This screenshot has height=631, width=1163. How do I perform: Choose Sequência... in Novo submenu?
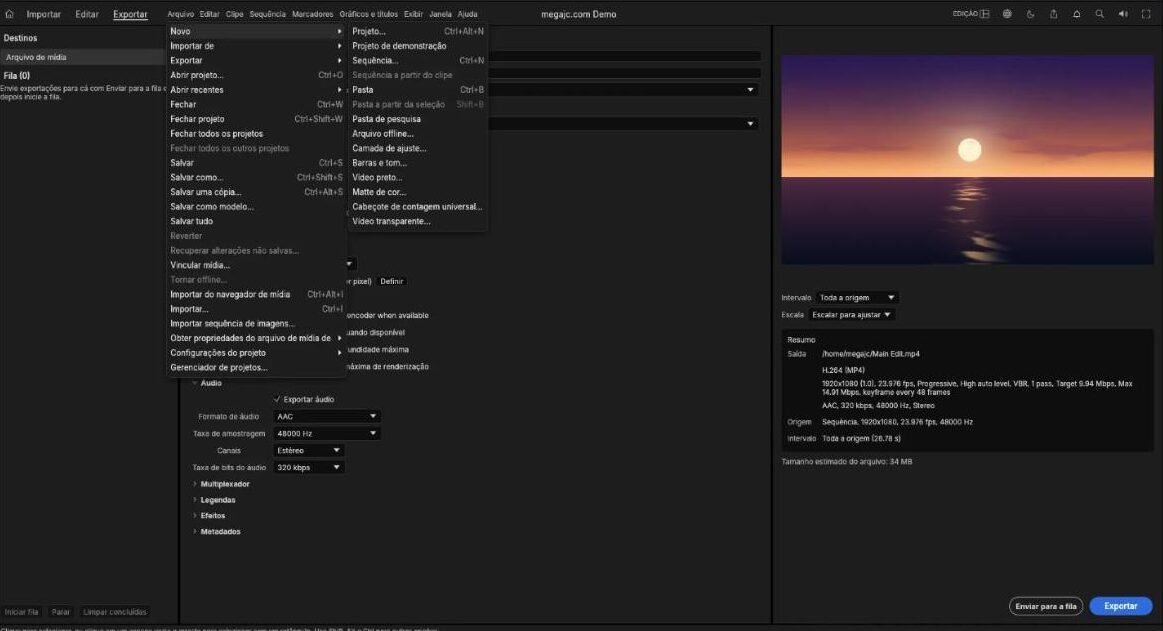(418, 61)
